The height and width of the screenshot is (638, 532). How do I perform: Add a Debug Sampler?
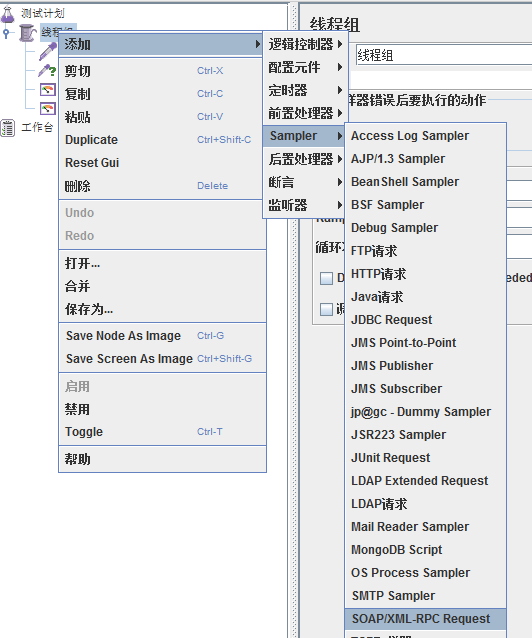click(x=425, y=228)
